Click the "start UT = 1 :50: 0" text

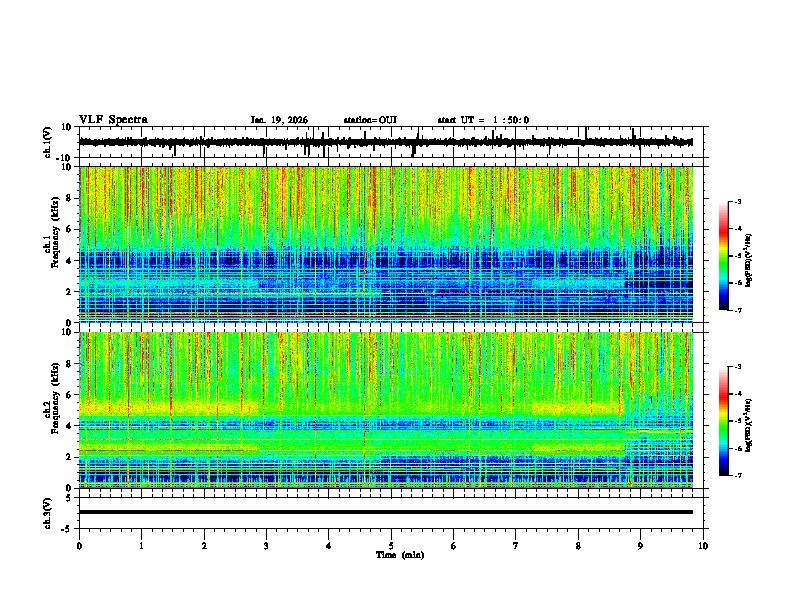483,120
